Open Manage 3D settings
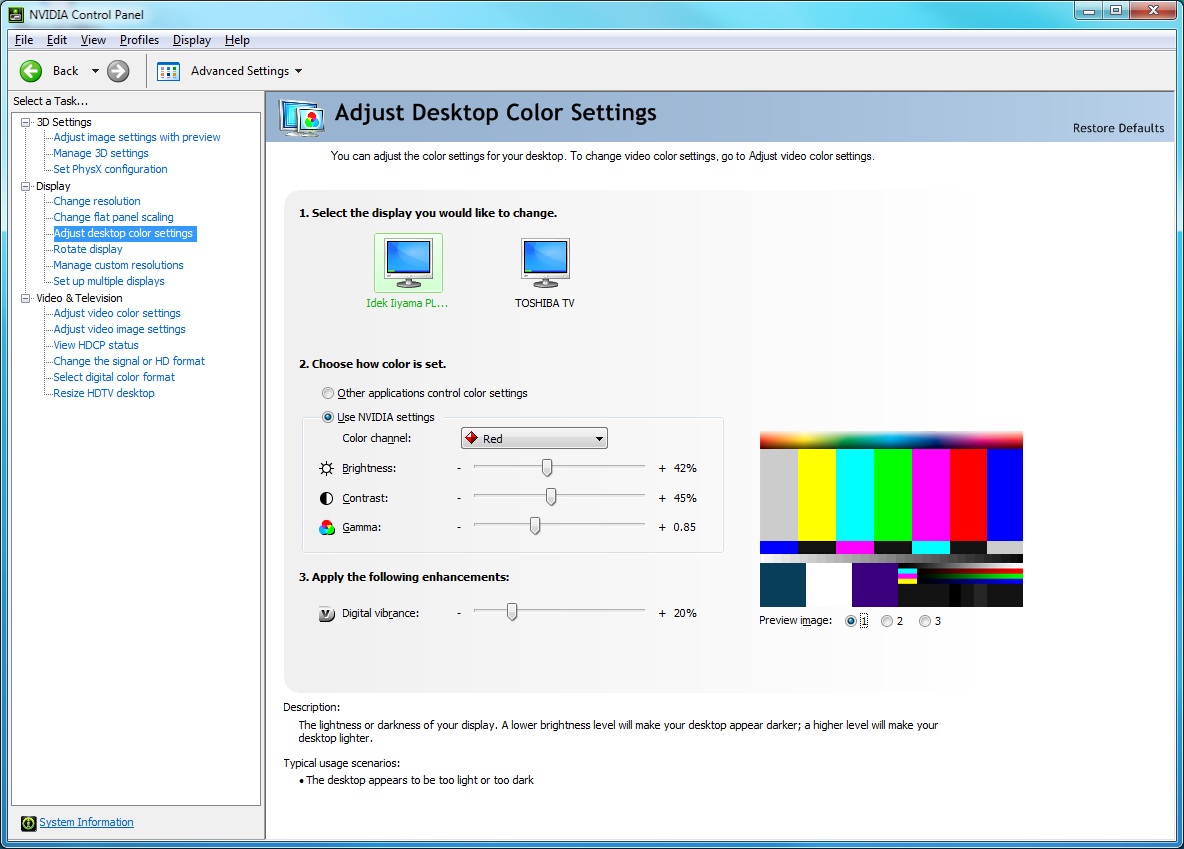The width and height of the screenshot is (1184, 849). [100, 153]
